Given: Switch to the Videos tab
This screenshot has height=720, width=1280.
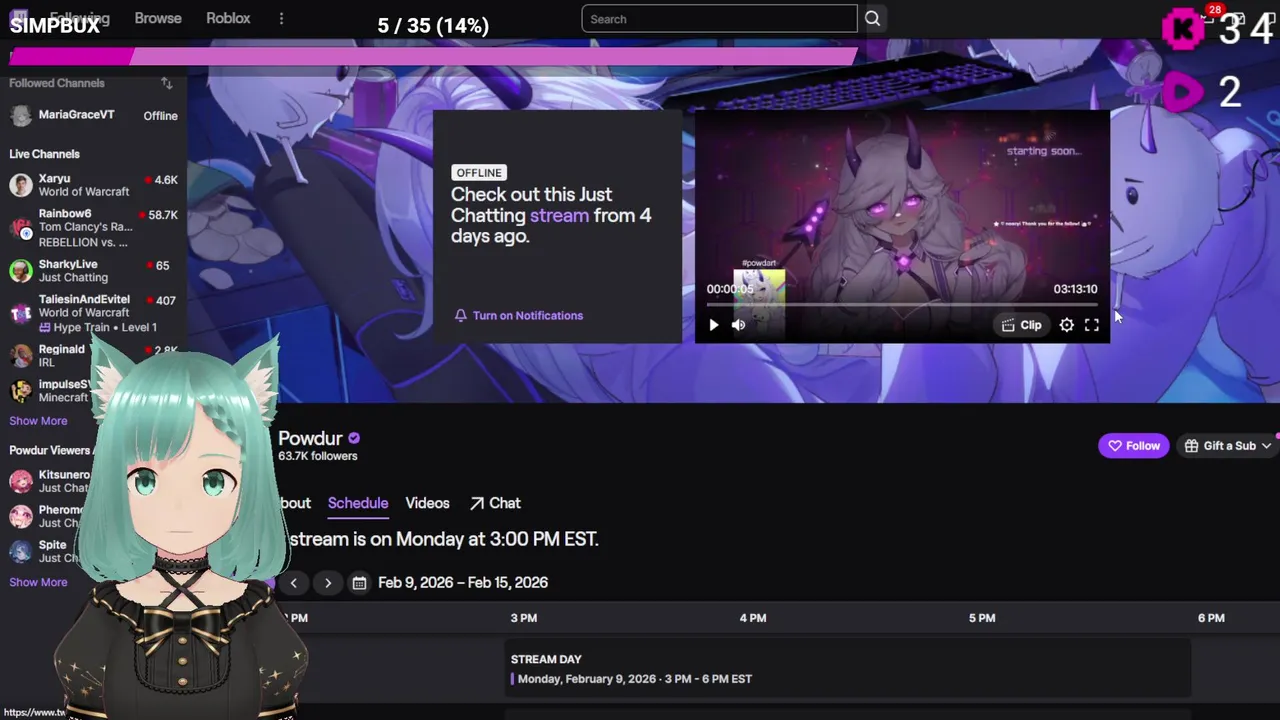Looking at the screenshot, I should (427, 503).
